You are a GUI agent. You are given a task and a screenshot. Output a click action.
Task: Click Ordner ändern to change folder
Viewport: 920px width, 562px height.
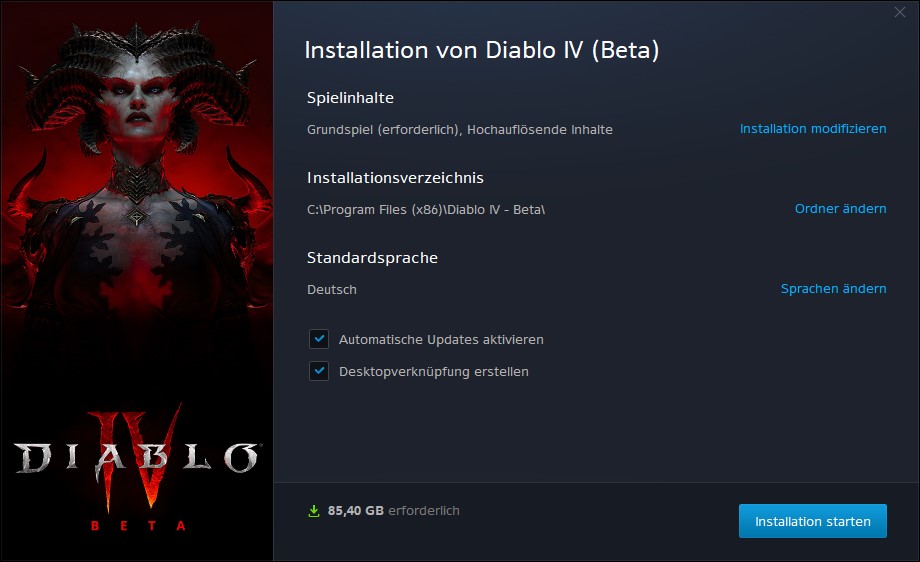click(x=840, y=209)
